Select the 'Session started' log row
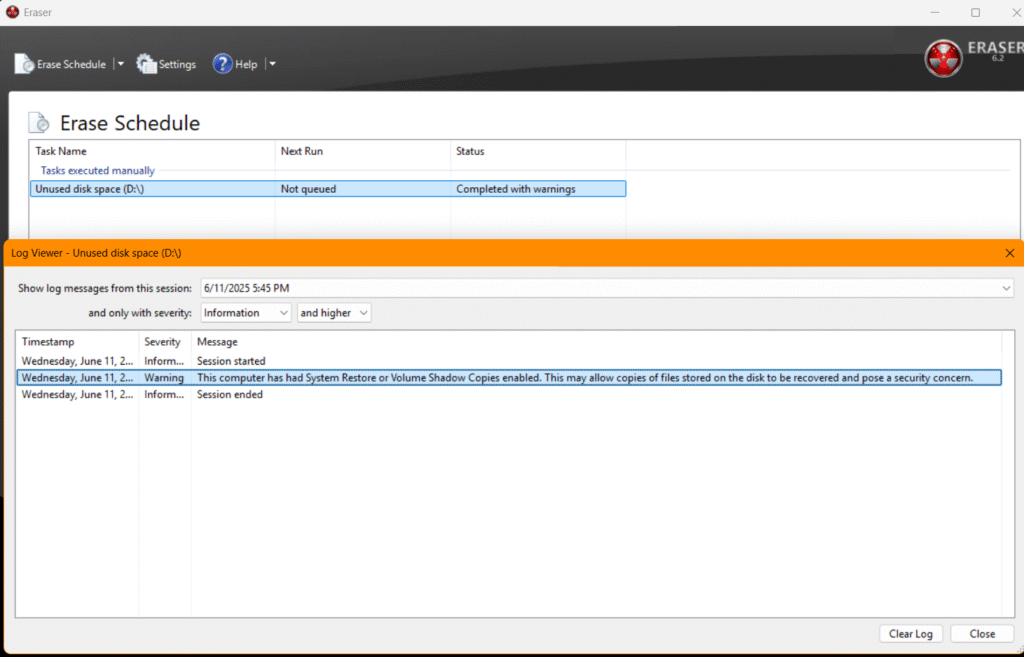Viewport: 1024px width, 657px height. click(x=509, y=361)
